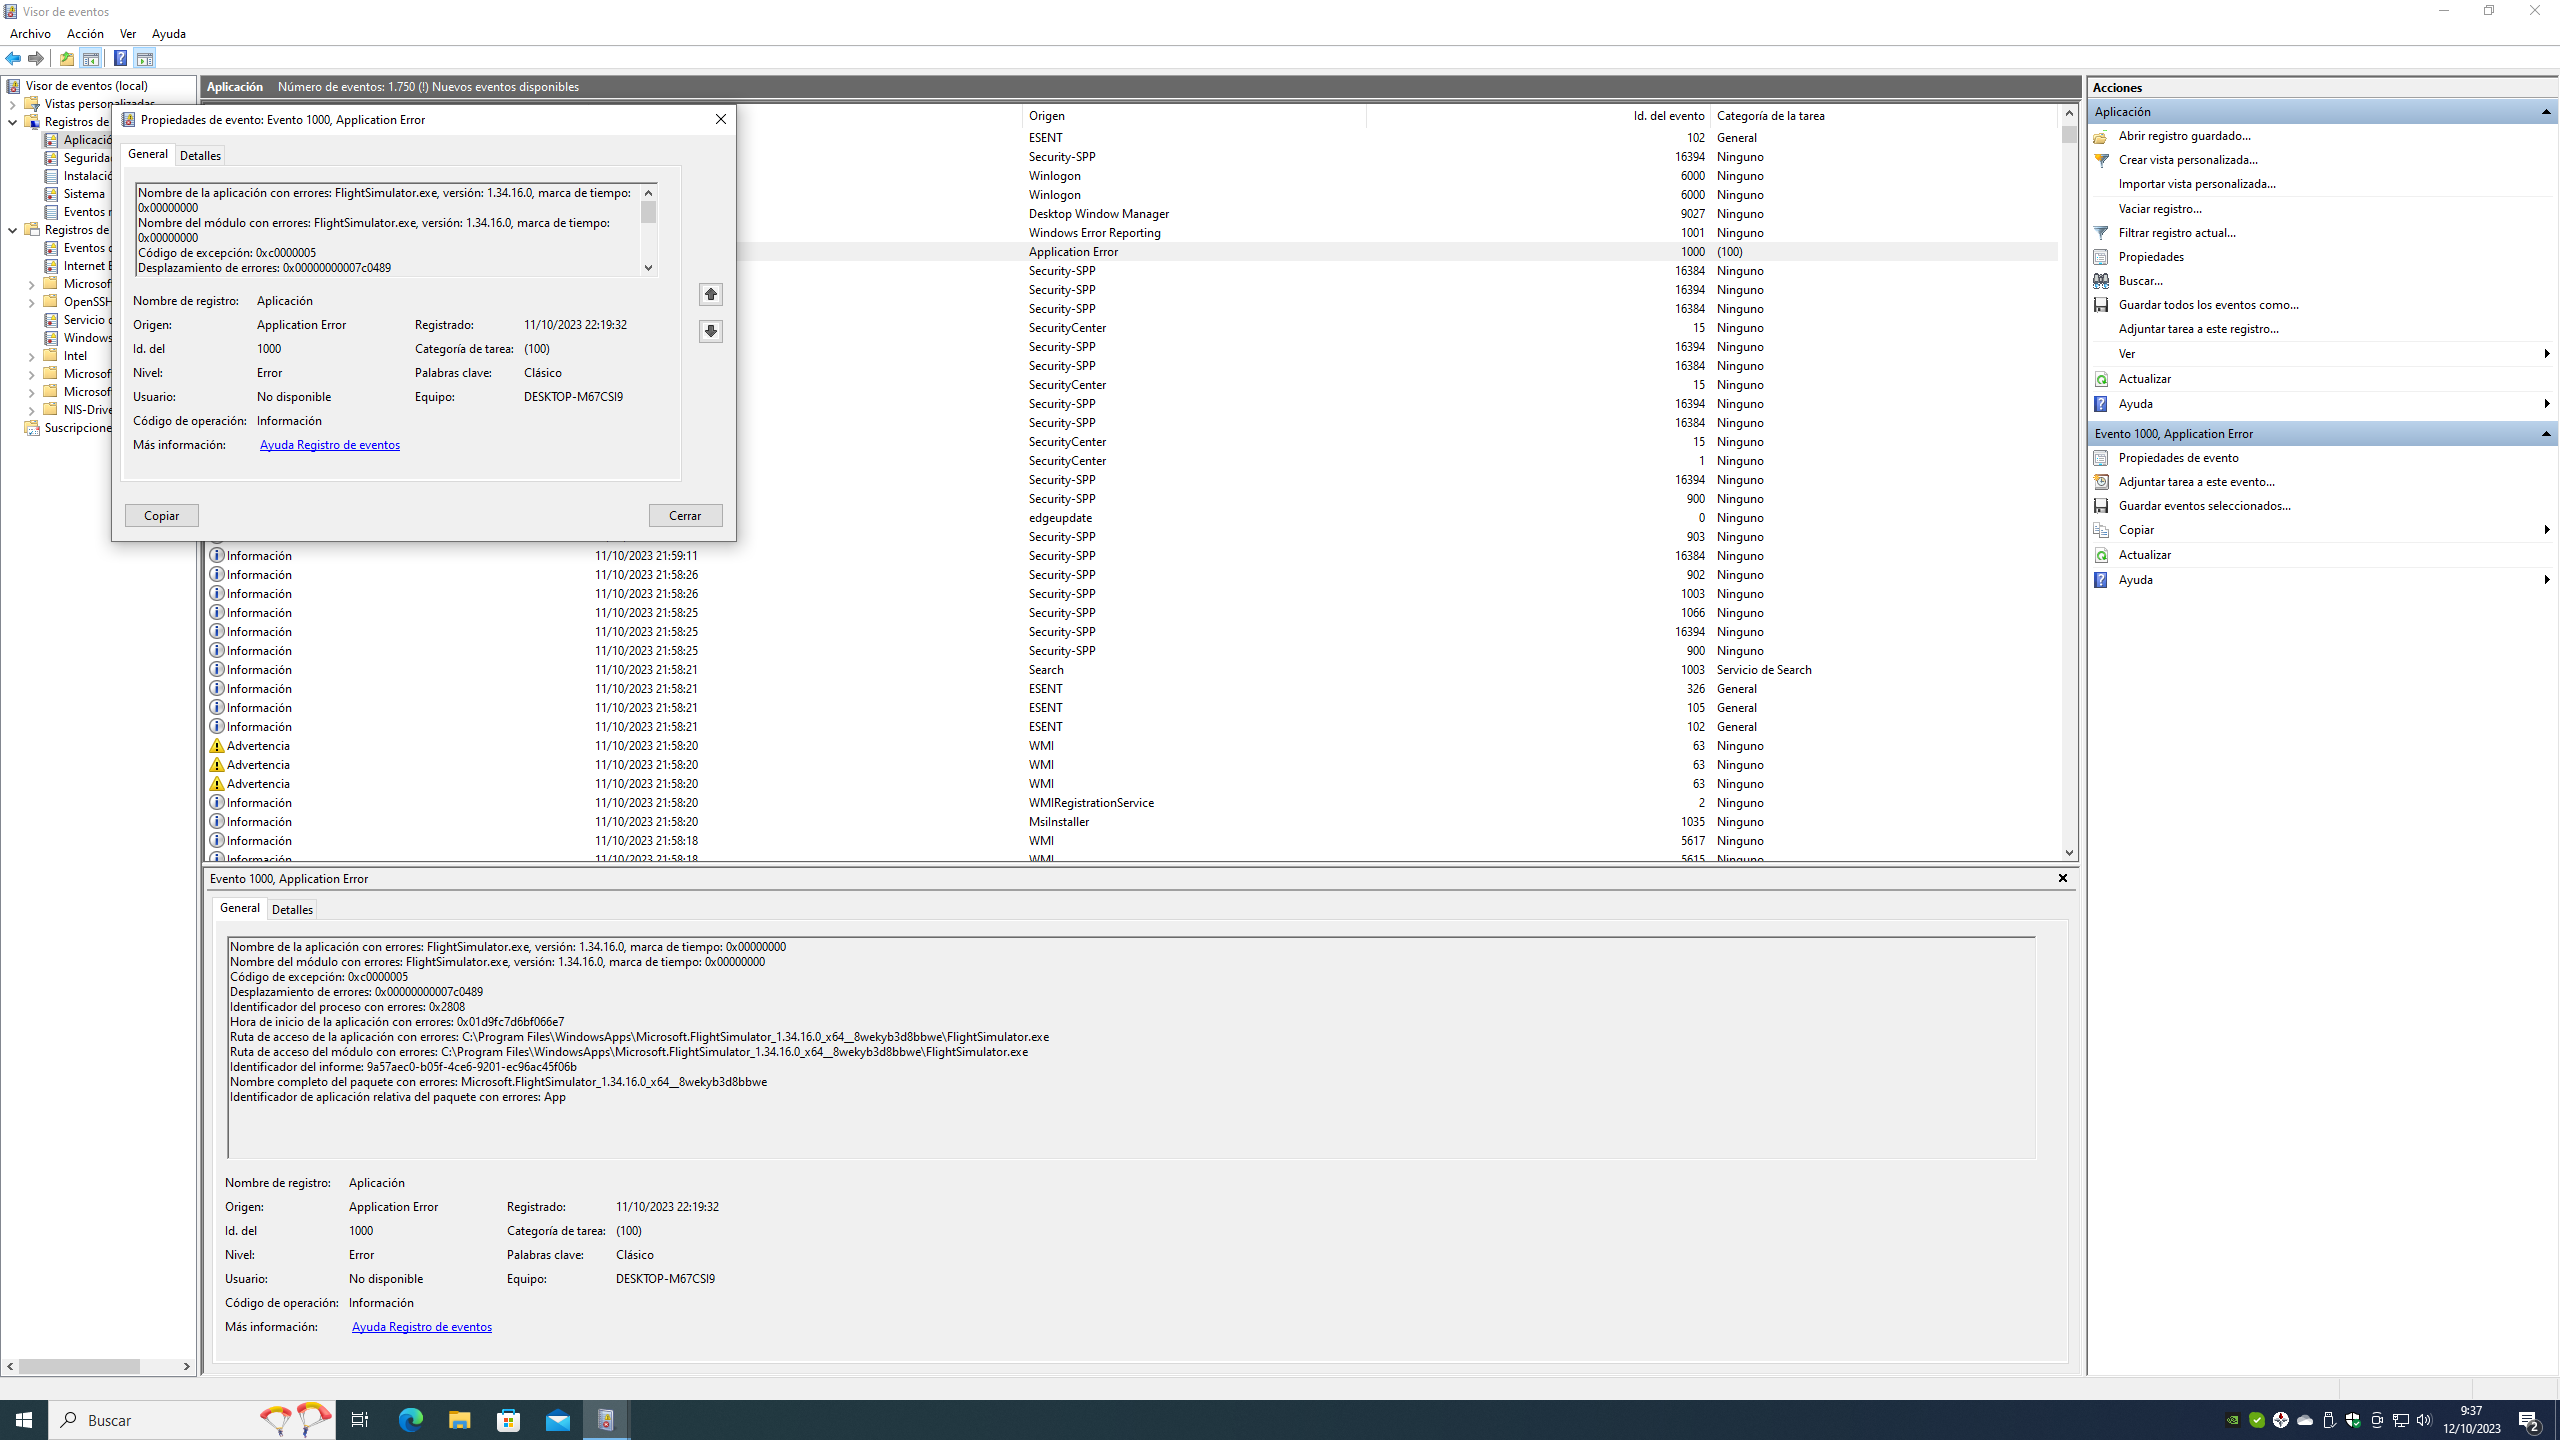Viewport: 2560px width, 1440px height.
Task: Click Adjuntar tarea a este evento
Action: (x=2196, y=482)
